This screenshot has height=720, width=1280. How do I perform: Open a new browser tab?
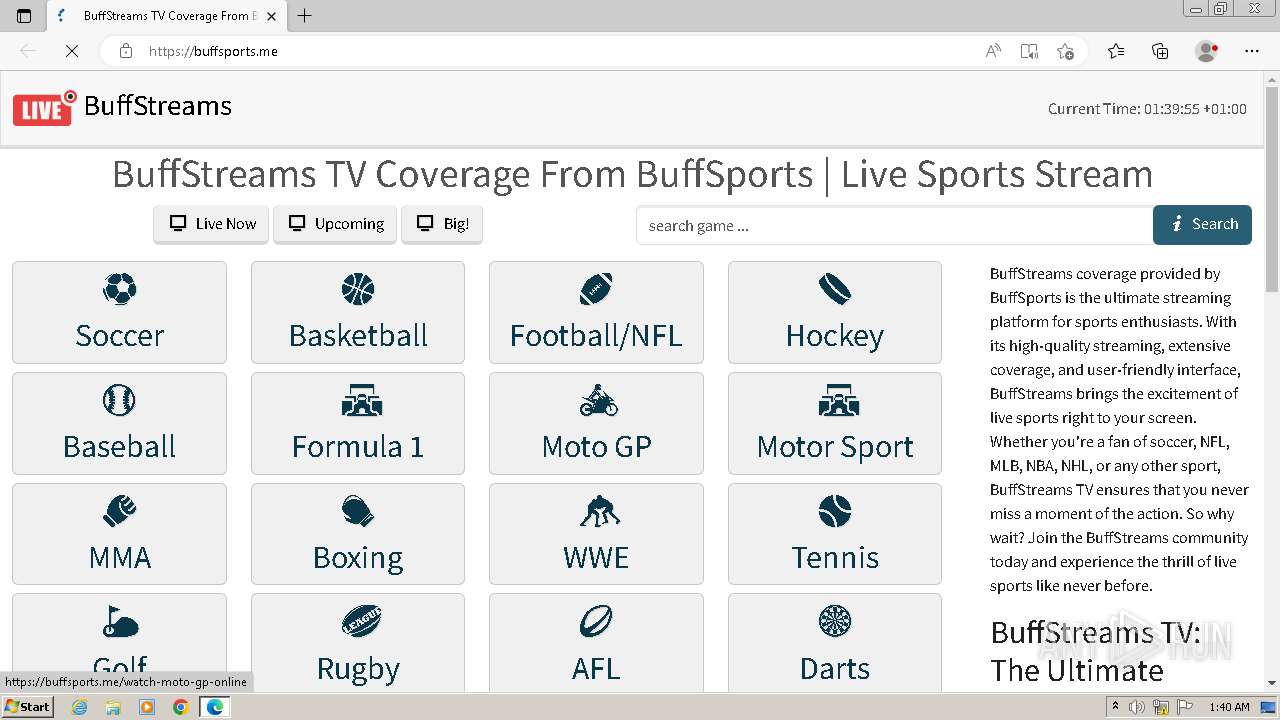[x=305, y=15]
